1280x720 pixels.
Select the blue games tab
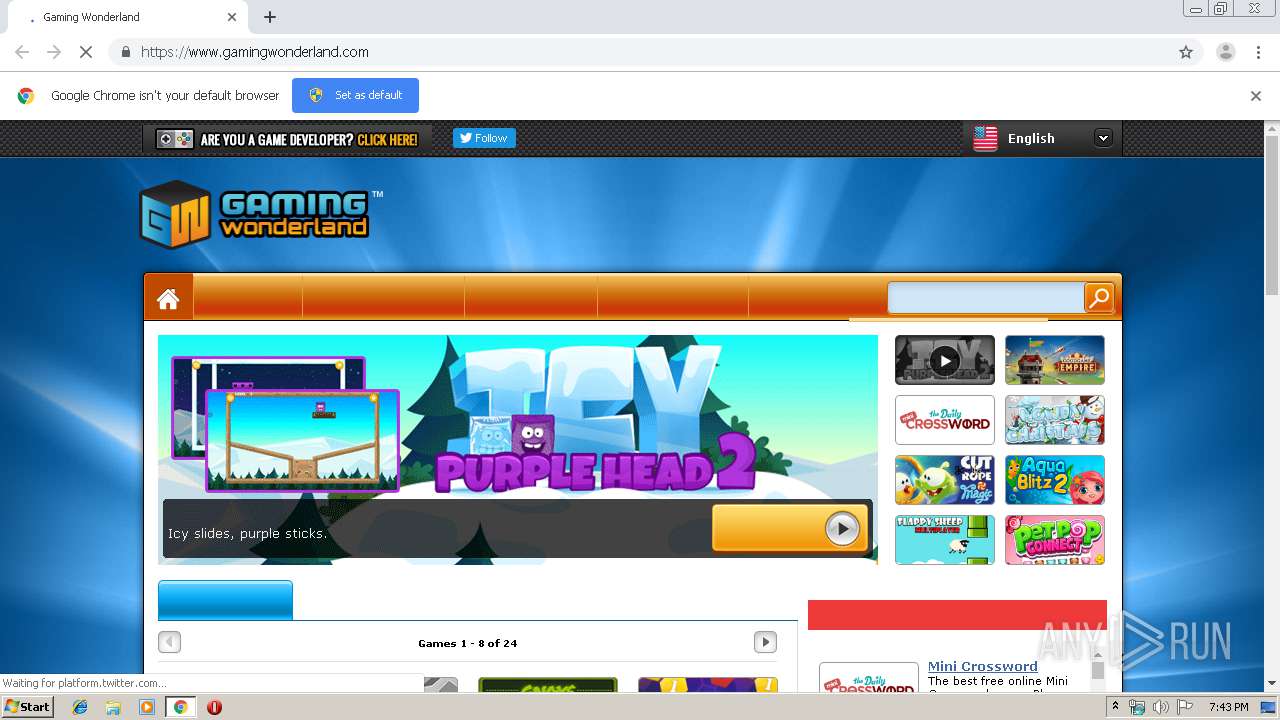tap(225, 600)
